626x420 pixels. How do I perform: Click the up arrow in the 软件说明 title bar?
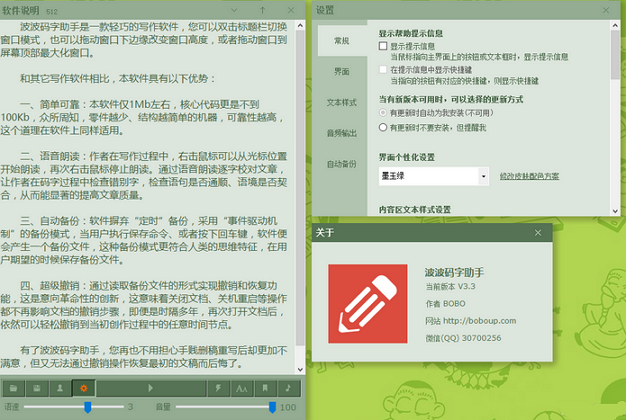point(262,10)
